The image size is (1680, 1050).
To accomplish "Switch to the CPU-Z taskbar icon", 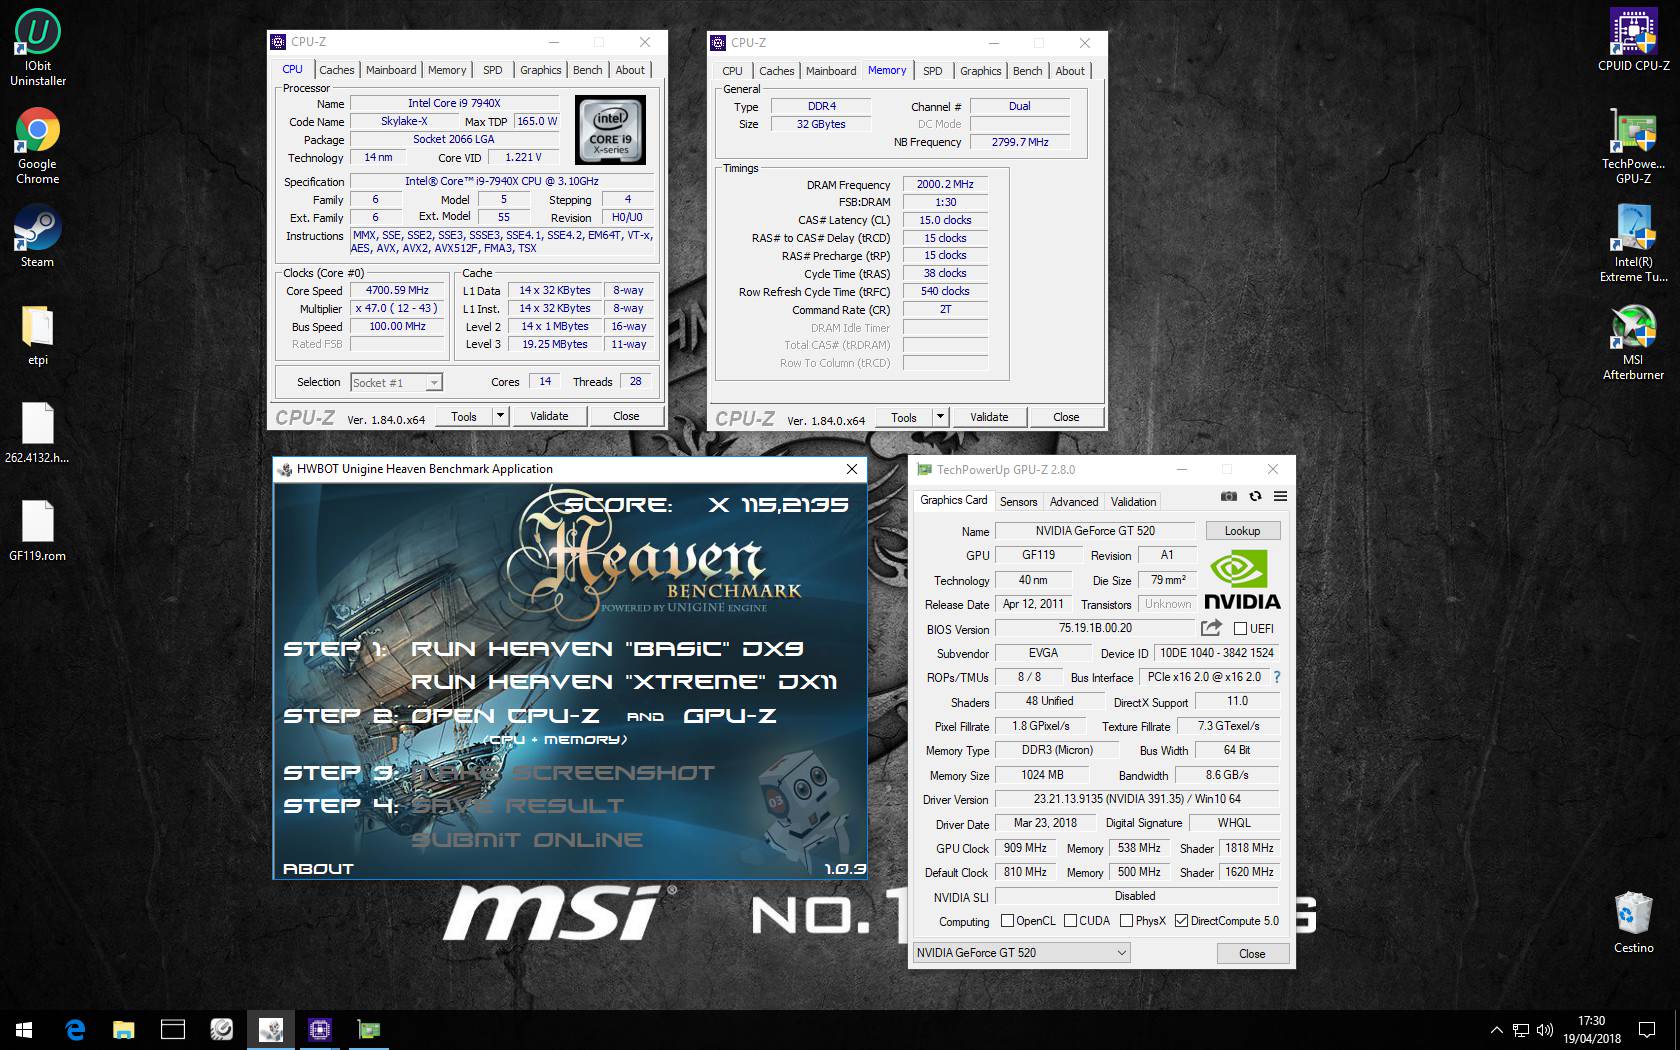I will [x=320, y=1029].
